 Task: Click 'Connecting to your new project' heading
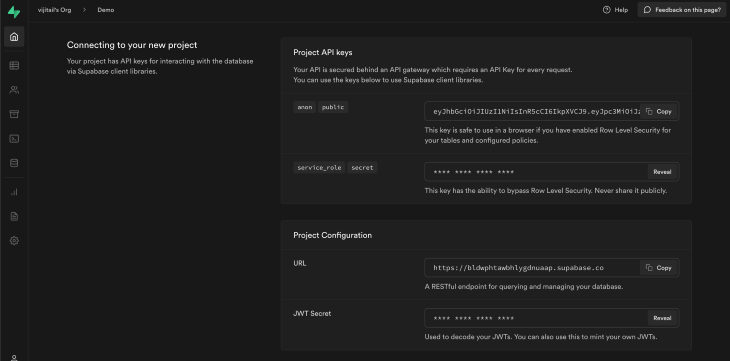coord(132,45)
